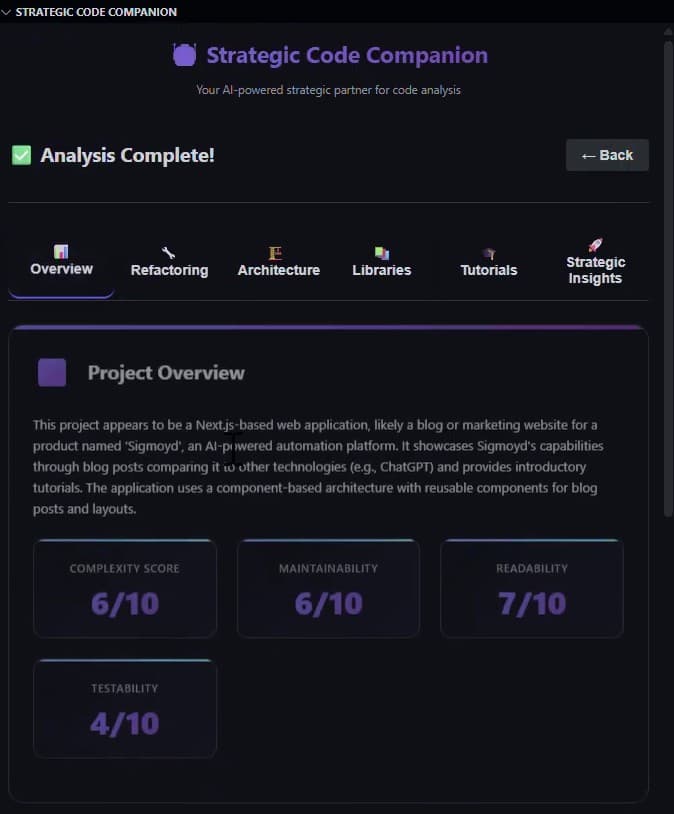Click the Complexity Score 6/10 card
Image resolution: width=674 pixels, height=814 pixels.
point(124,588)
